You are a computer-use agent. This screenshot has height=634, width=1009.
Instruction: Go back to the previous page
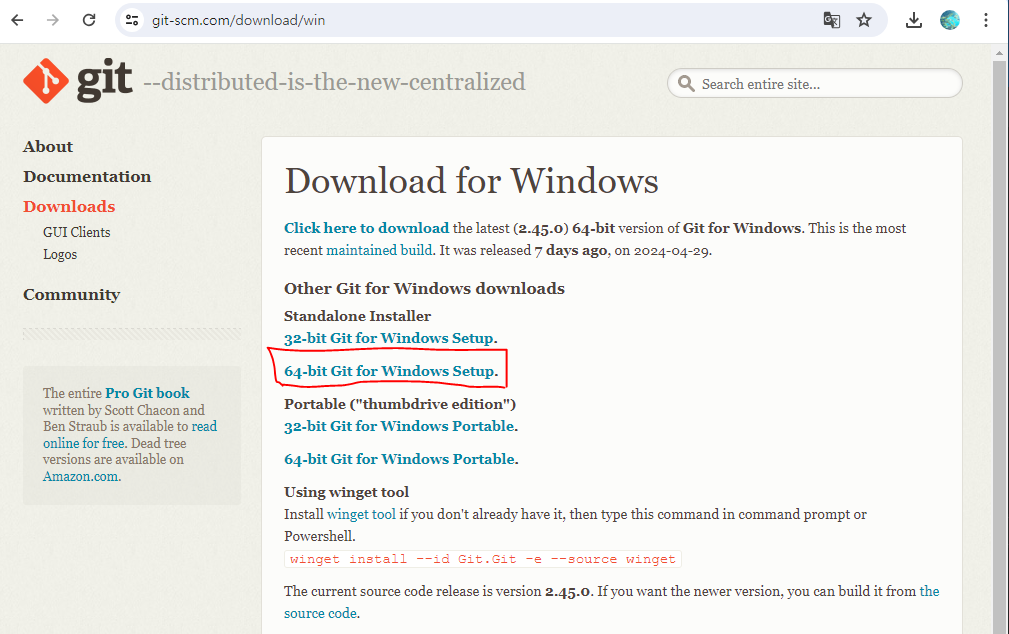pyautogui.click(x=17, y=20)
